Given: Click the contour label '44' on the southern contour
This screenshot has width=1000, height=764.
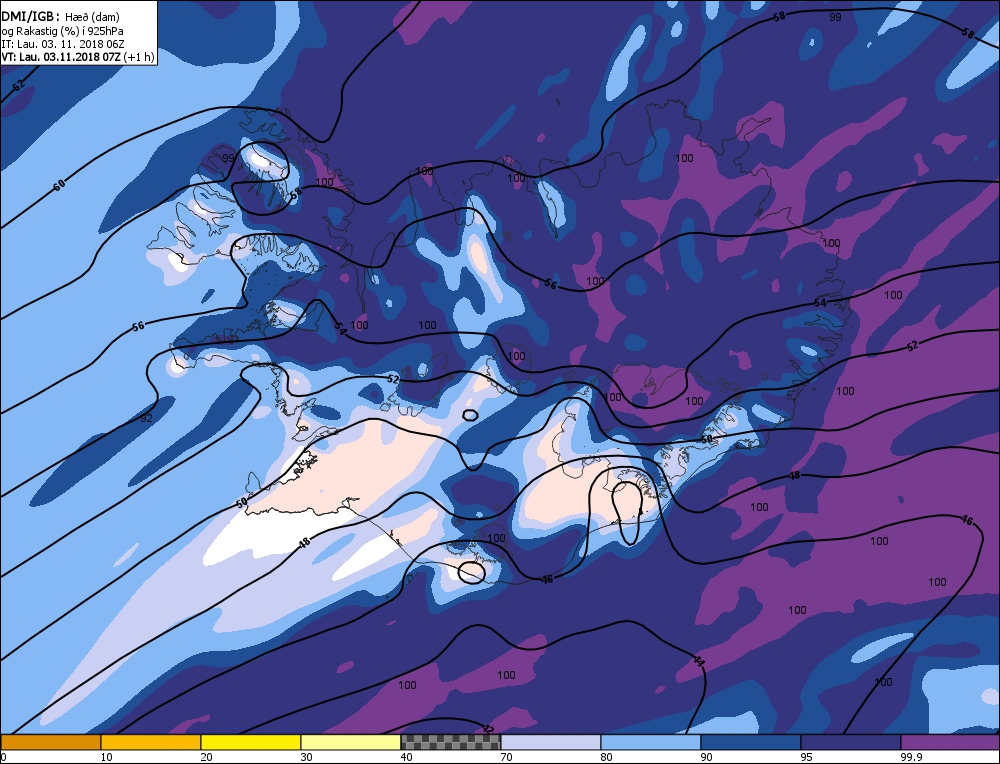Looking at the screenshot, I should pos(699,663).
